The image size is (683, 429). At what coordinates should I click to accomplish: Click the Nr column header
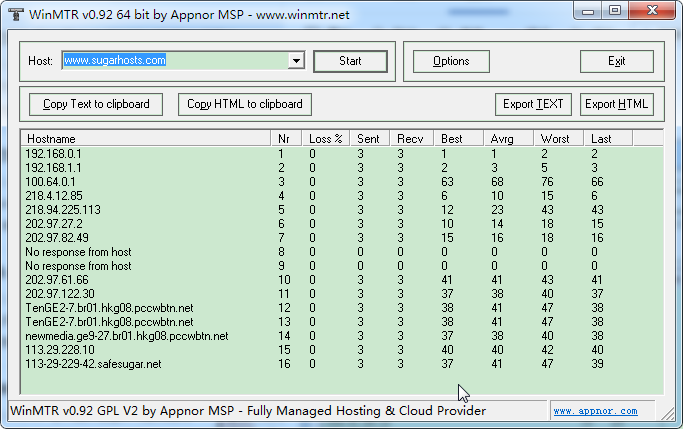tap(286, 138)
